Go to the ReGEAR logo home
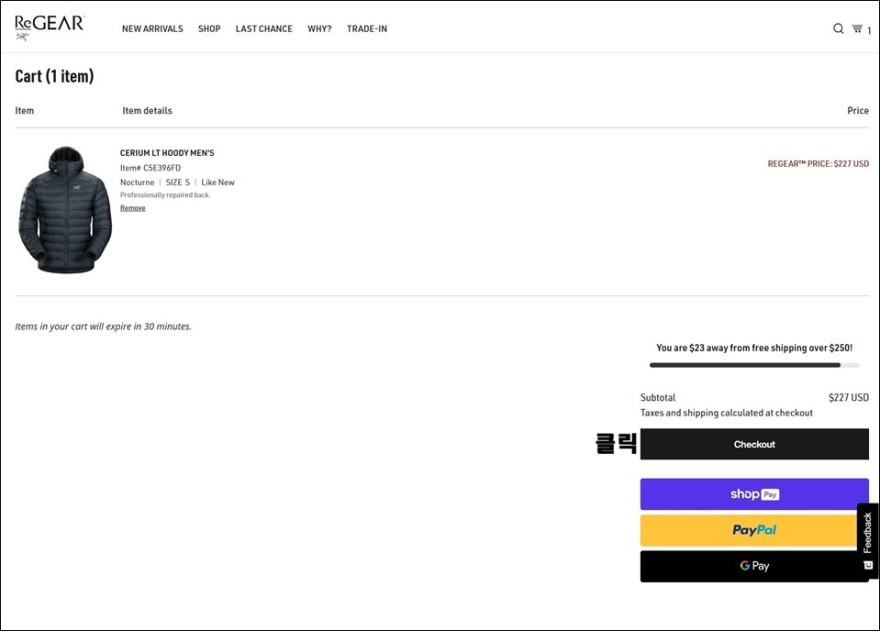 pyautogui.click(x=49, y=27)
